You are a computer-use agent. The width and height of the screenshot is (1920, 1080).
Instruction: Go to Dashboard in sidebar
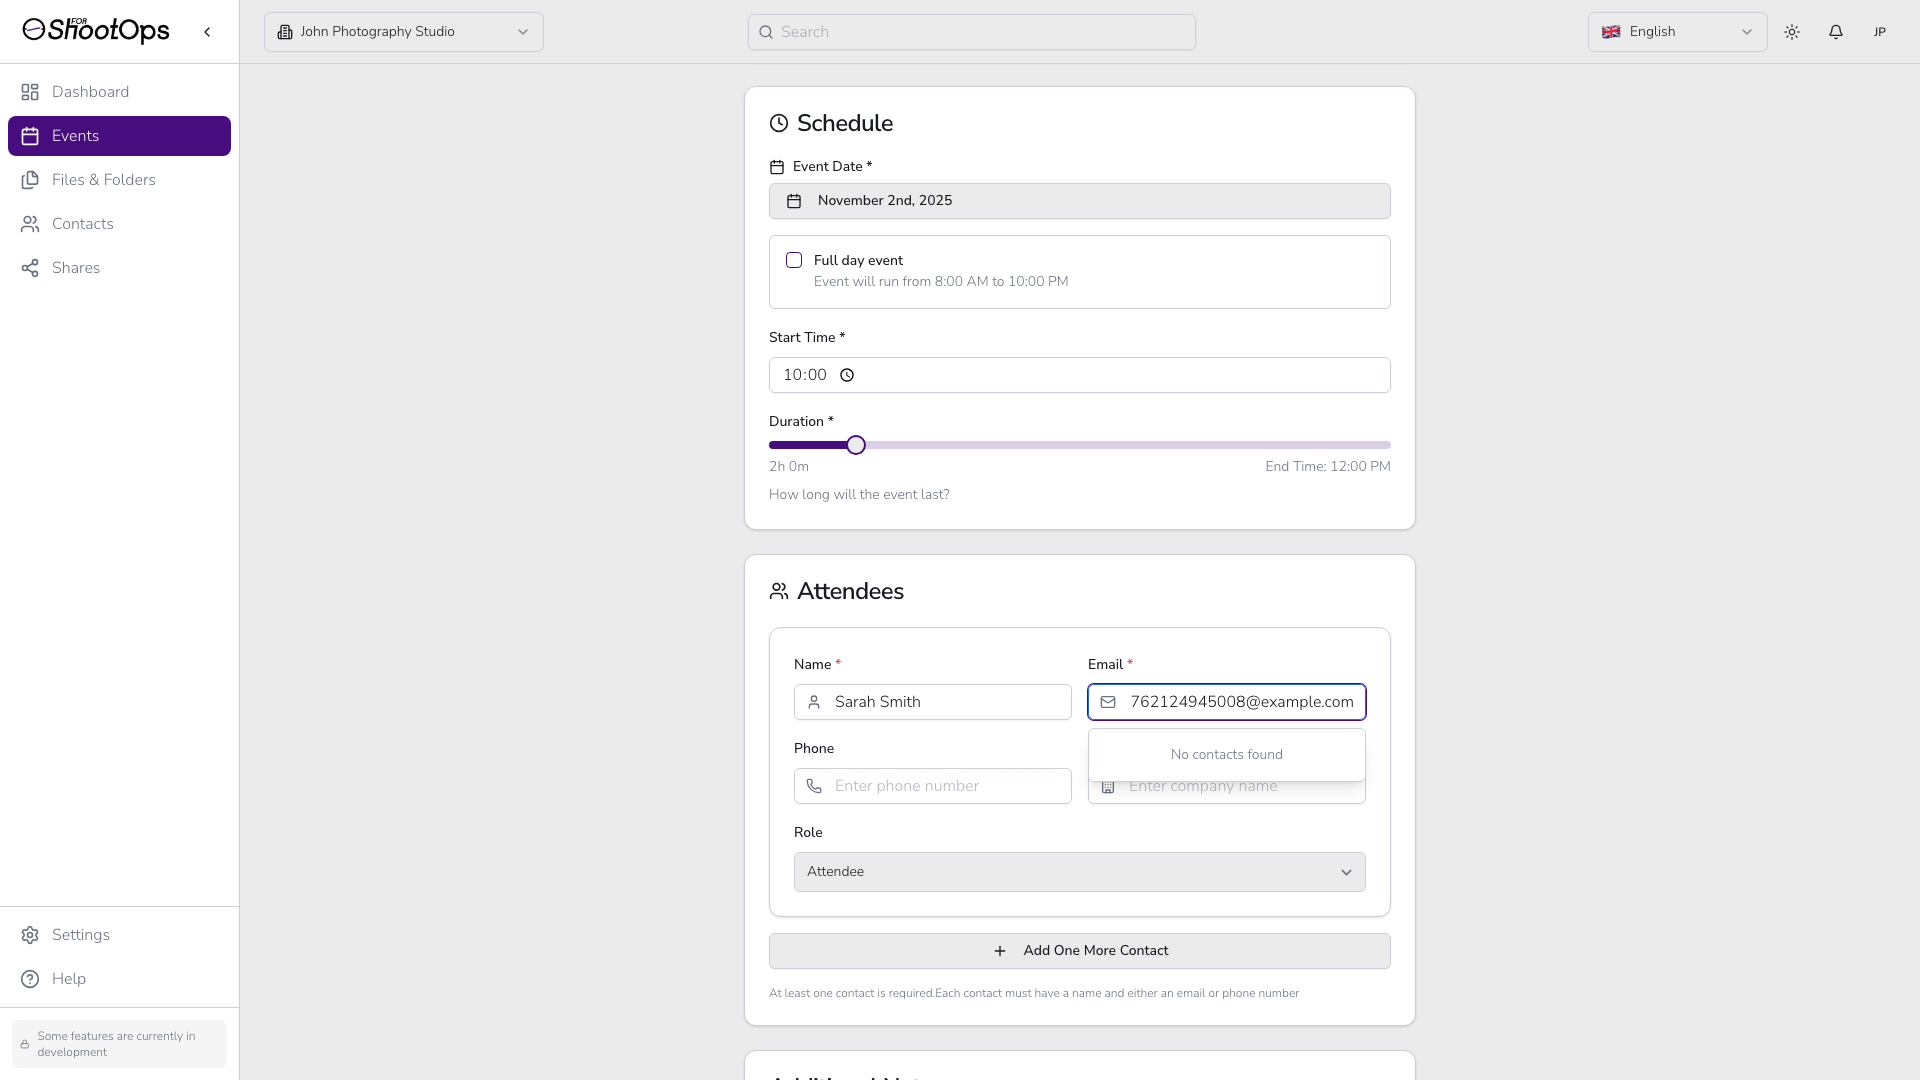coord(90,92)
